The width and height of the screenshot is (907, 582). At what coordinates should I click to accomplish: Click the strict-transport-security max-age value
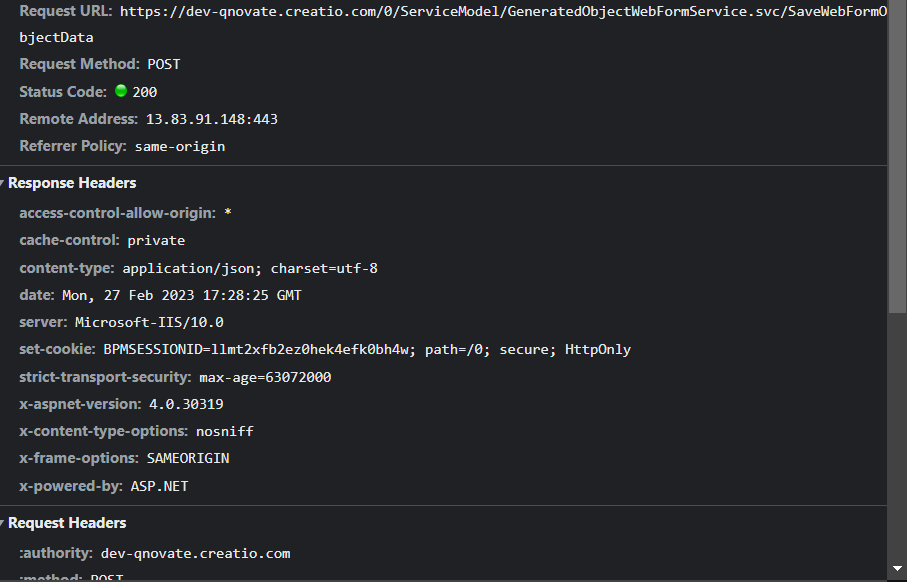[x=265, y=377]
